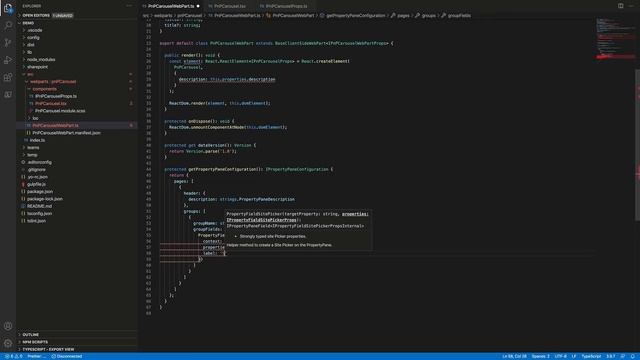Open the Source Control view icon
Image resolution: width=640 pixels, height=360 pixels.
(8, 42)
